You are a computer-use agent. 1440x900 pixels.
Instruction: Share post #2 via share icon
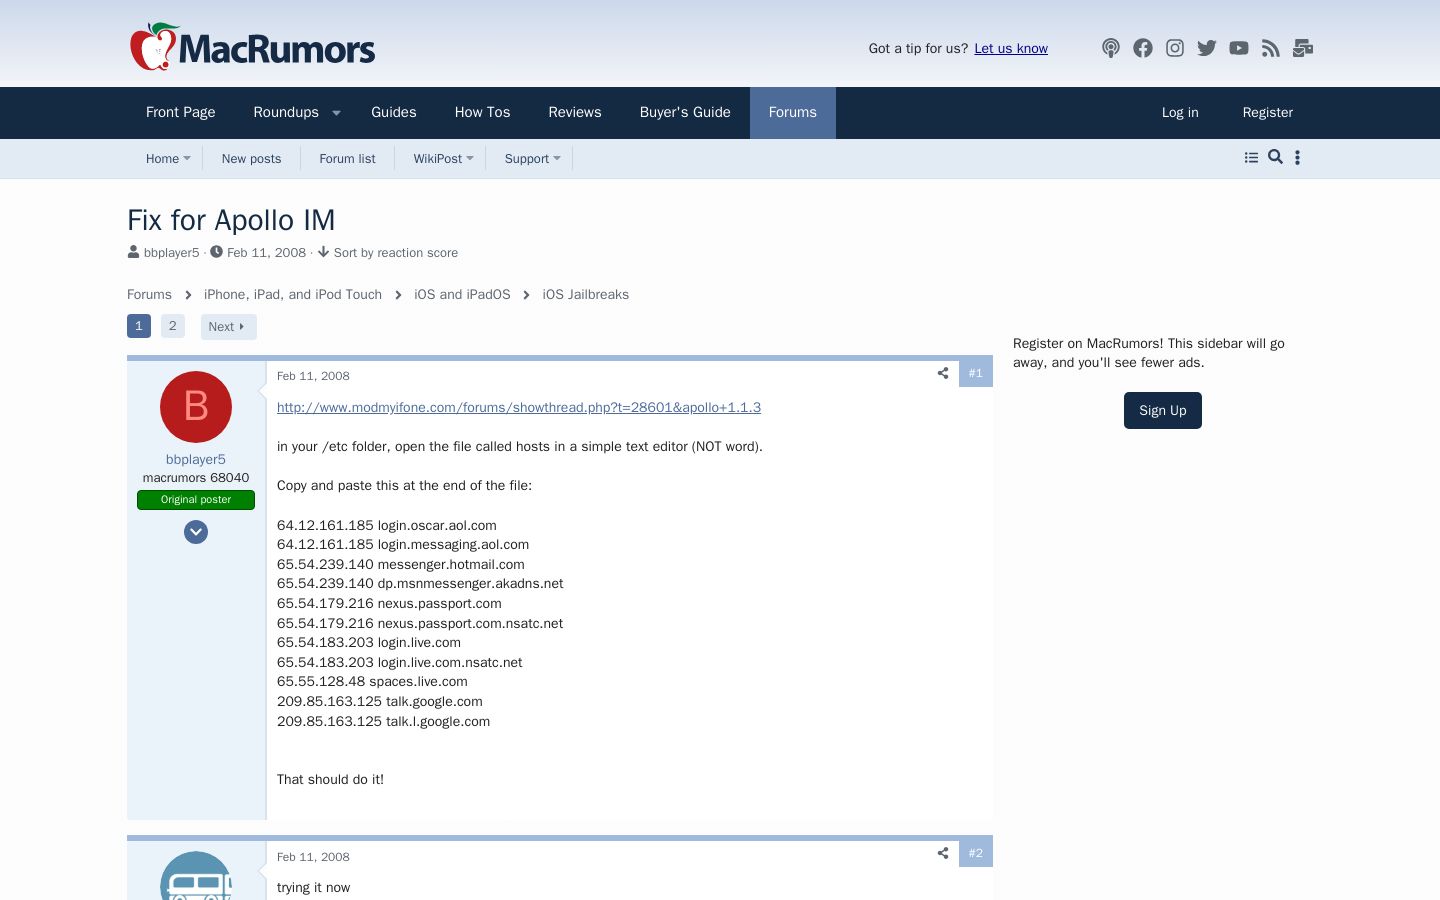point(943,853)
